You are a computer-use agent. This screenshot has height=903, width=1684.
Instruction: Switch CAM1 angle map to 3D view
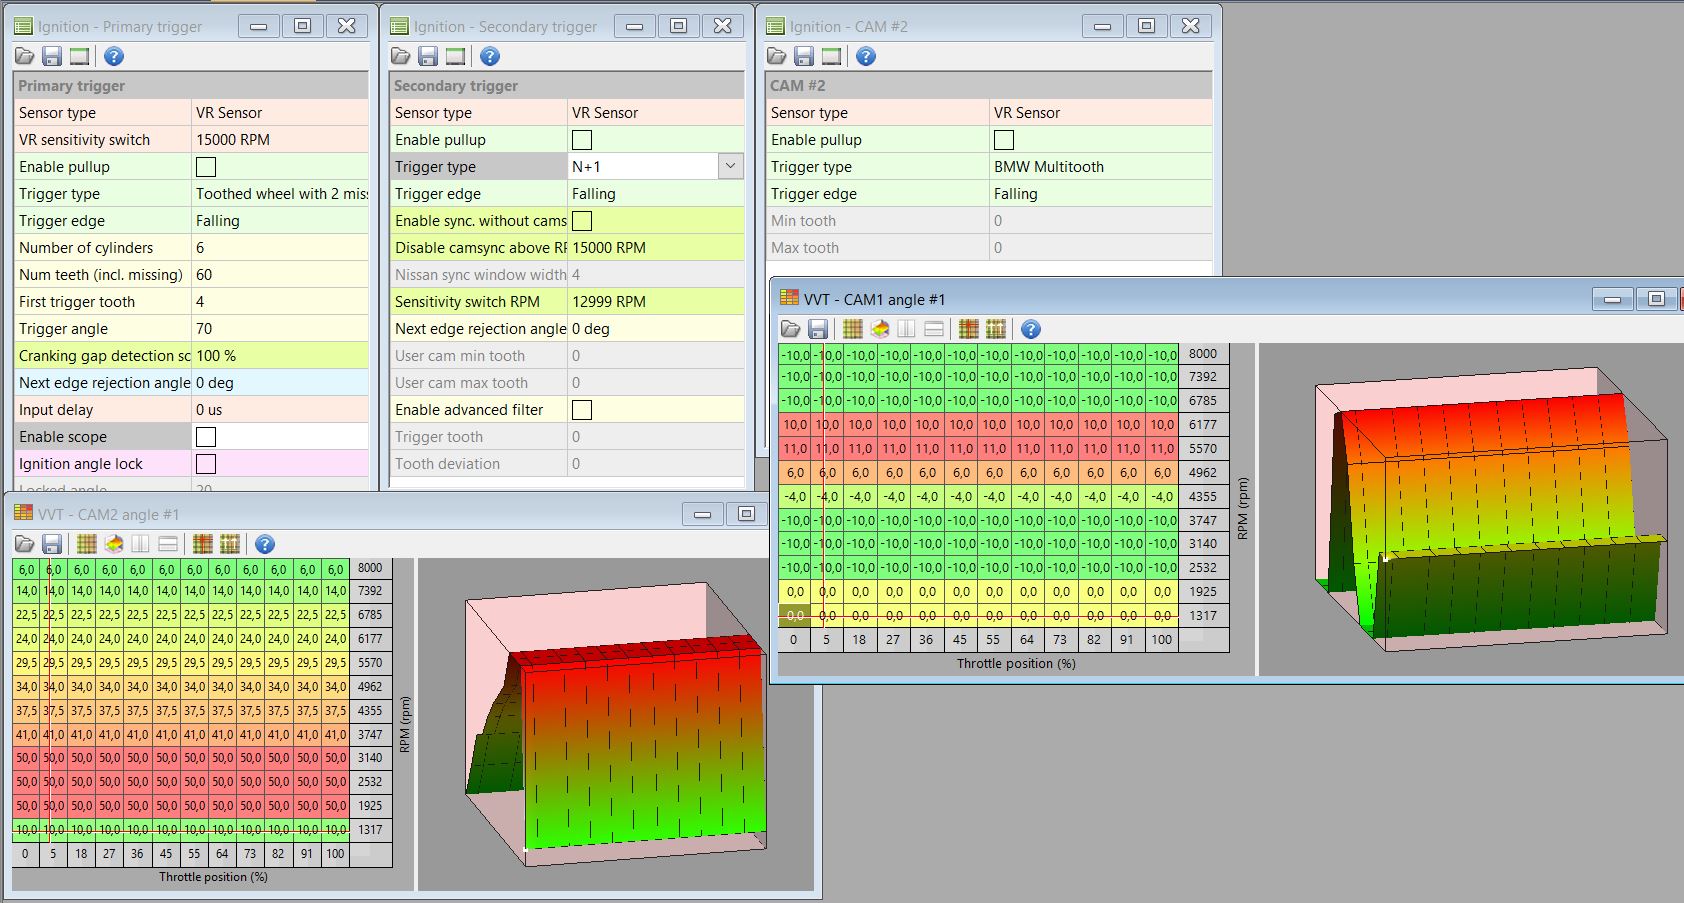pyautogui.click(x=880, y=329)
